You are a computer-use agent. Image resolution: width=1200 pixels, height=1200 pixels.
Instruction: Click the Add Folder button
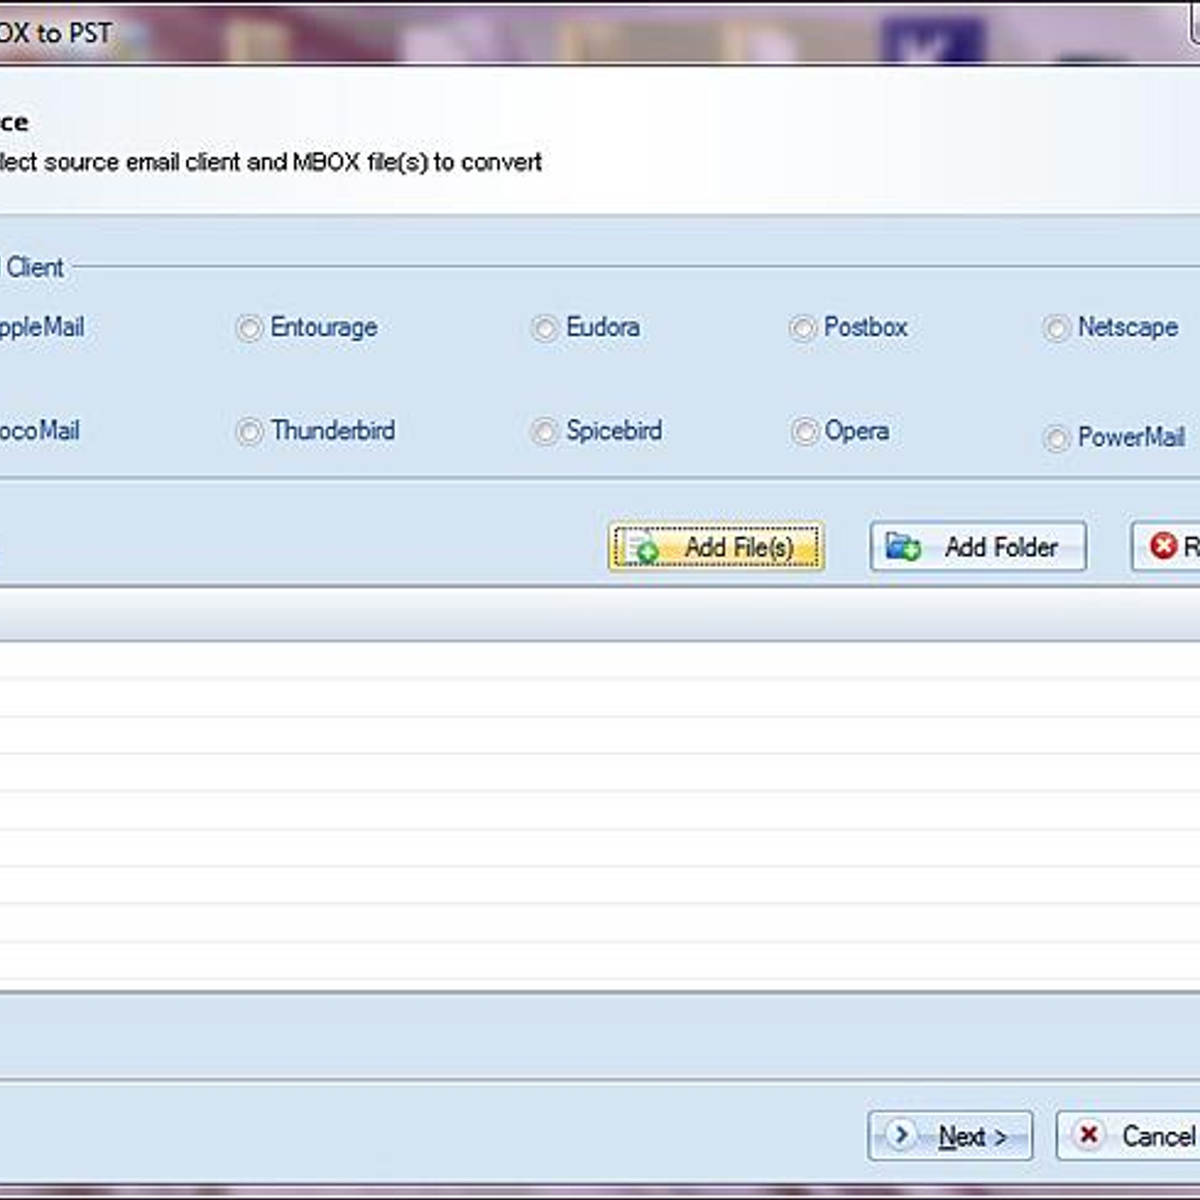coord(978,547)
